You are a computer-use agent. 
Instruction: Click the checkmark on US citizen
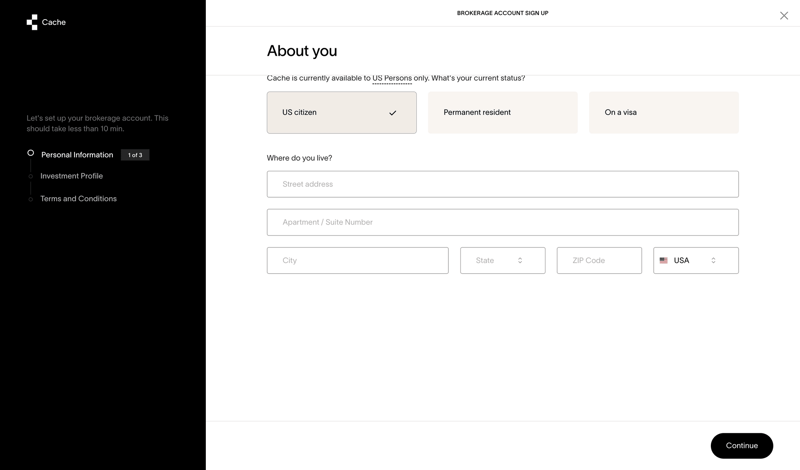pos(392,113)
